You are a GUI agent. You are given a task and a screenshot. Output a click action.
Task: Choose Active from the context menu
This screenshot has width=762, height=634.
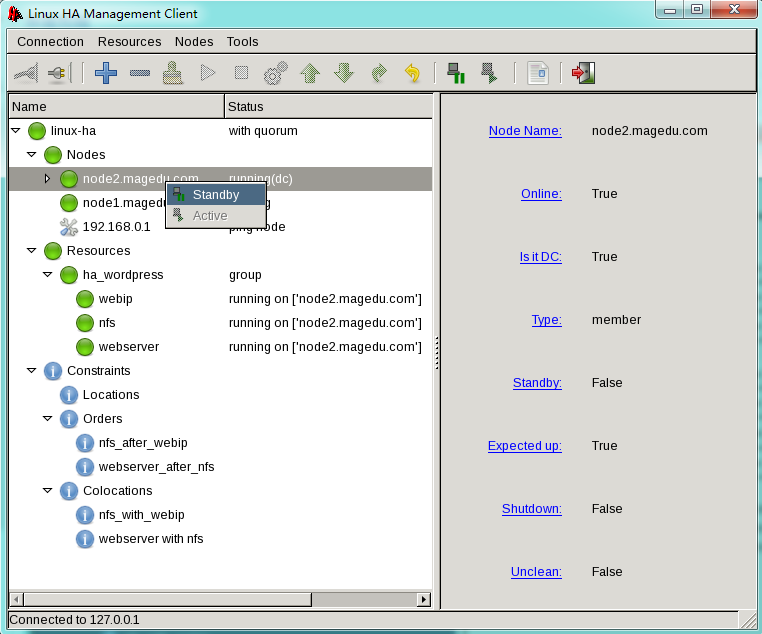pos(216,216)
